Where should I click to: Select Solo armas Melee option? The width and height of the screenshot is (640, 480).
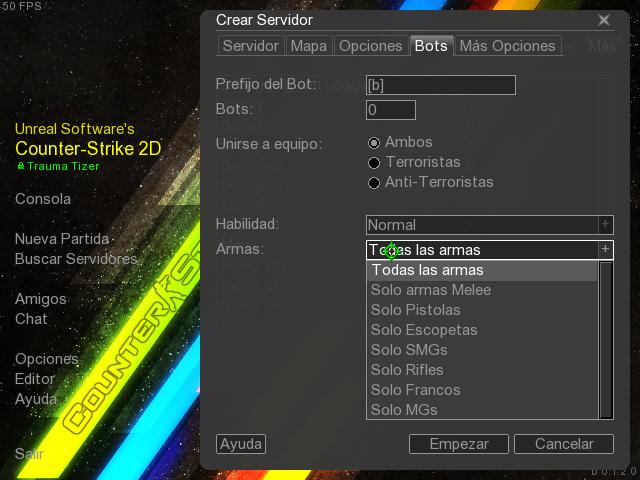pyautogui.click(x=431, y=290)
